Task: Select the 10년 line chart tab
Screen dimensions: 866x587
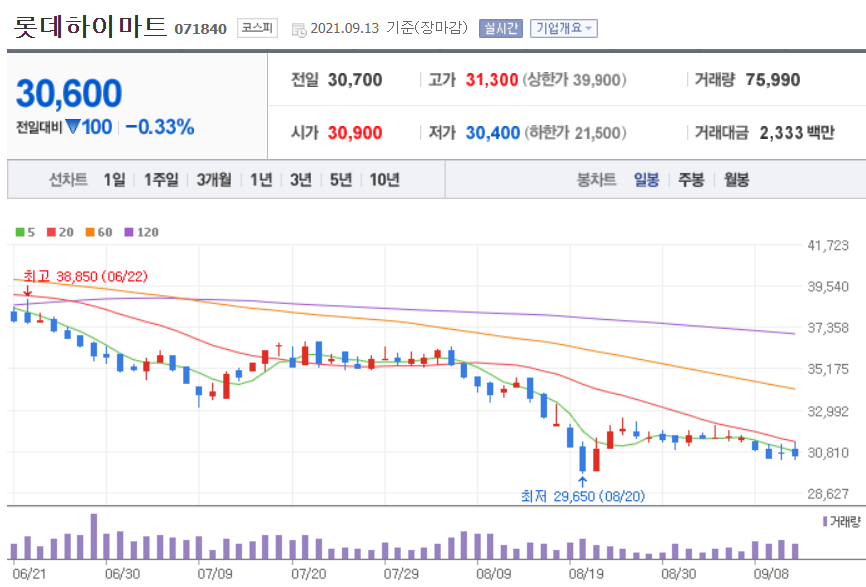Action: click(x=384, y=179)
